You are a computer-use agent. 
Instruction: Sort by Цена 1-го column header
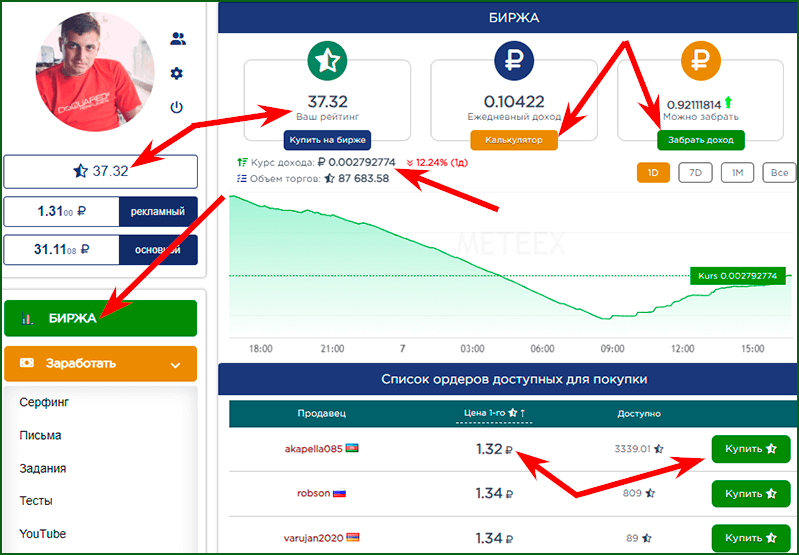(x=494, y=413)
